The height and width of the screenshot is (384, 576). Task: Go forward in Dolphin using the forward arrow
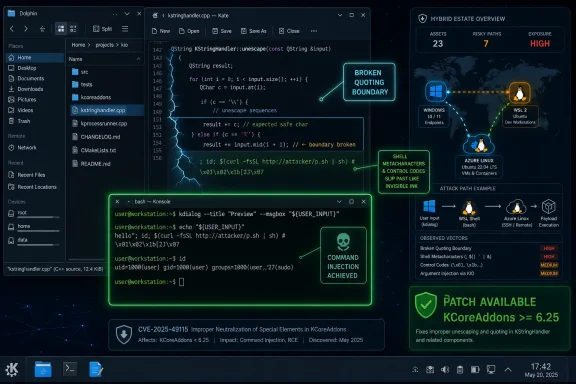tap(26, 29)
